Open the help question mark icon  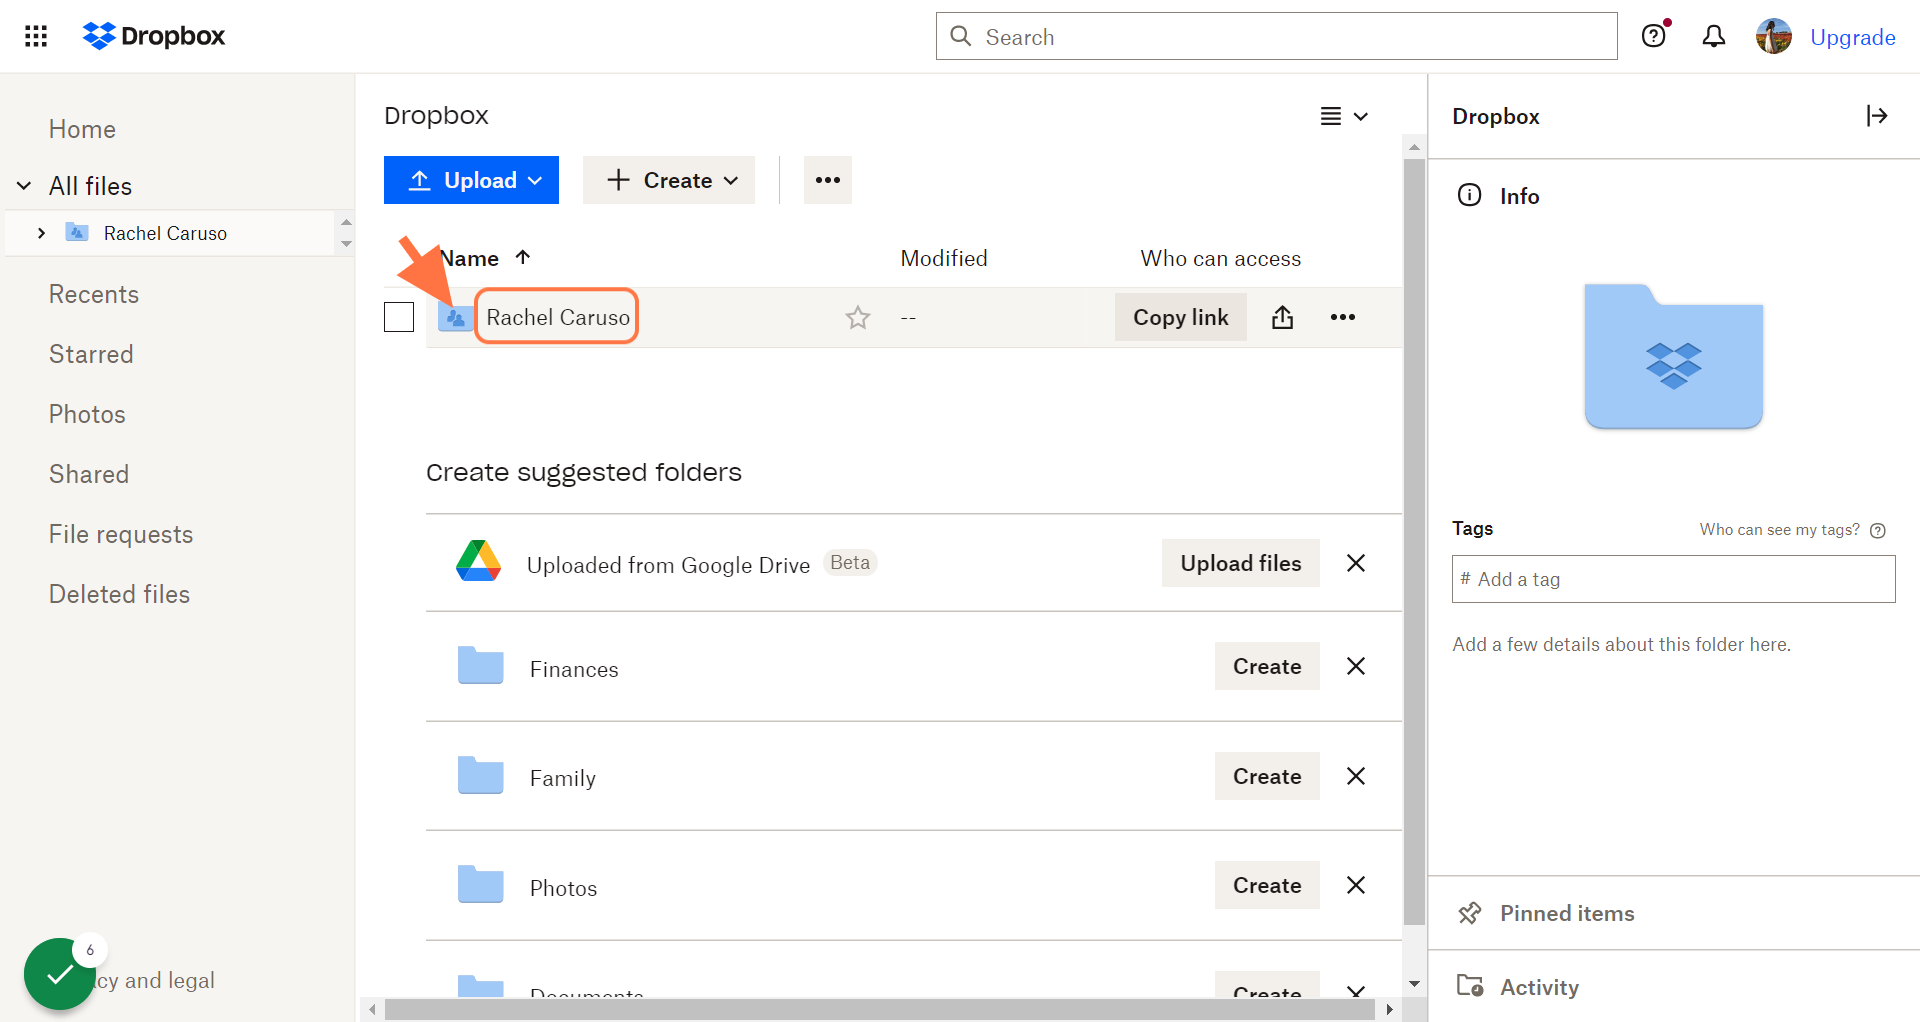(1654, 36)
